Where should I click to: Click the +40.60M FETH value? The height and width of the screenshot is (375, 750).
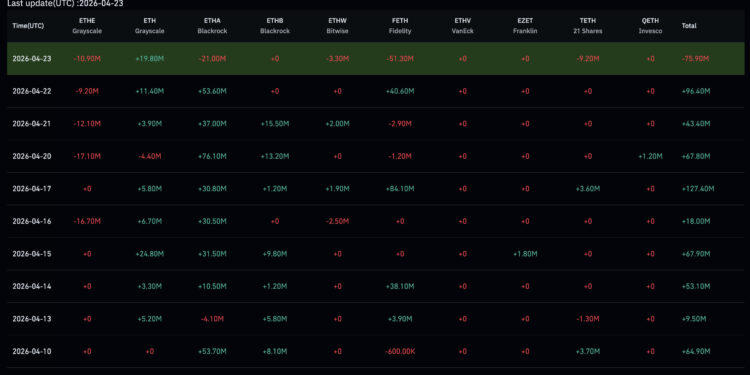[x=400, y=91]
